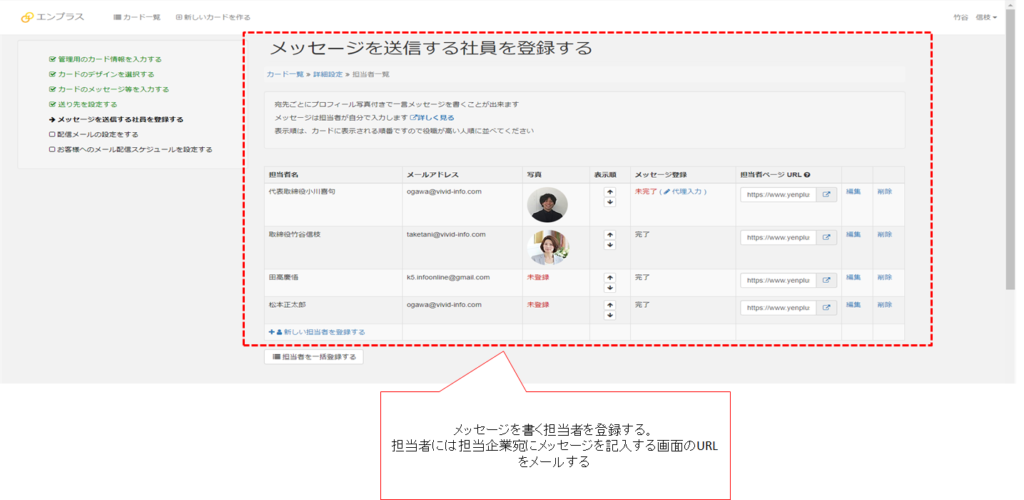Open the 竹谷 user dropdown menu
Screen dimensions: 1024x500
(x=976, y=18)
